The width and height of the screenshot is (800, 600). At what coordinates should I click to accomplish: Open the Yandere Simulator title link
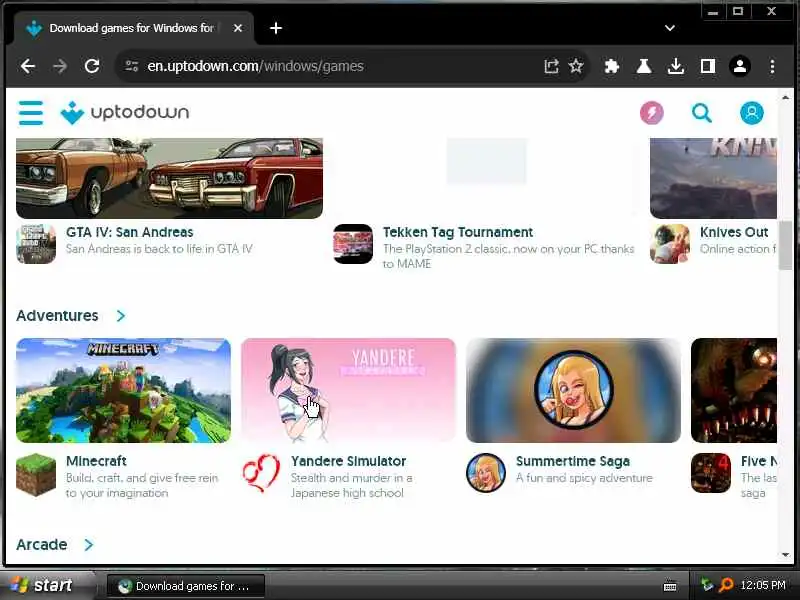pos(348,461)
